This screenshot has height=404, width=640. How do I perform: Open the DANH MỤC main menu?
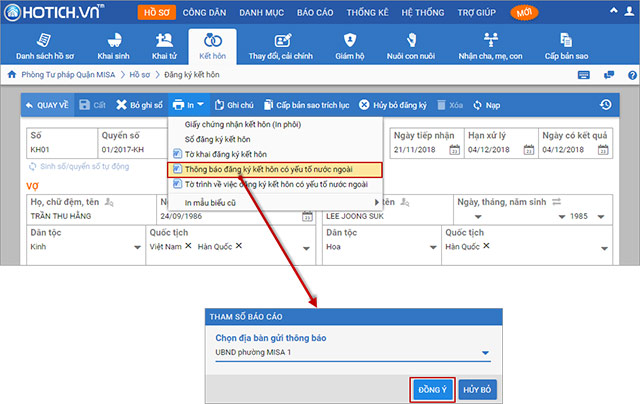261,13
